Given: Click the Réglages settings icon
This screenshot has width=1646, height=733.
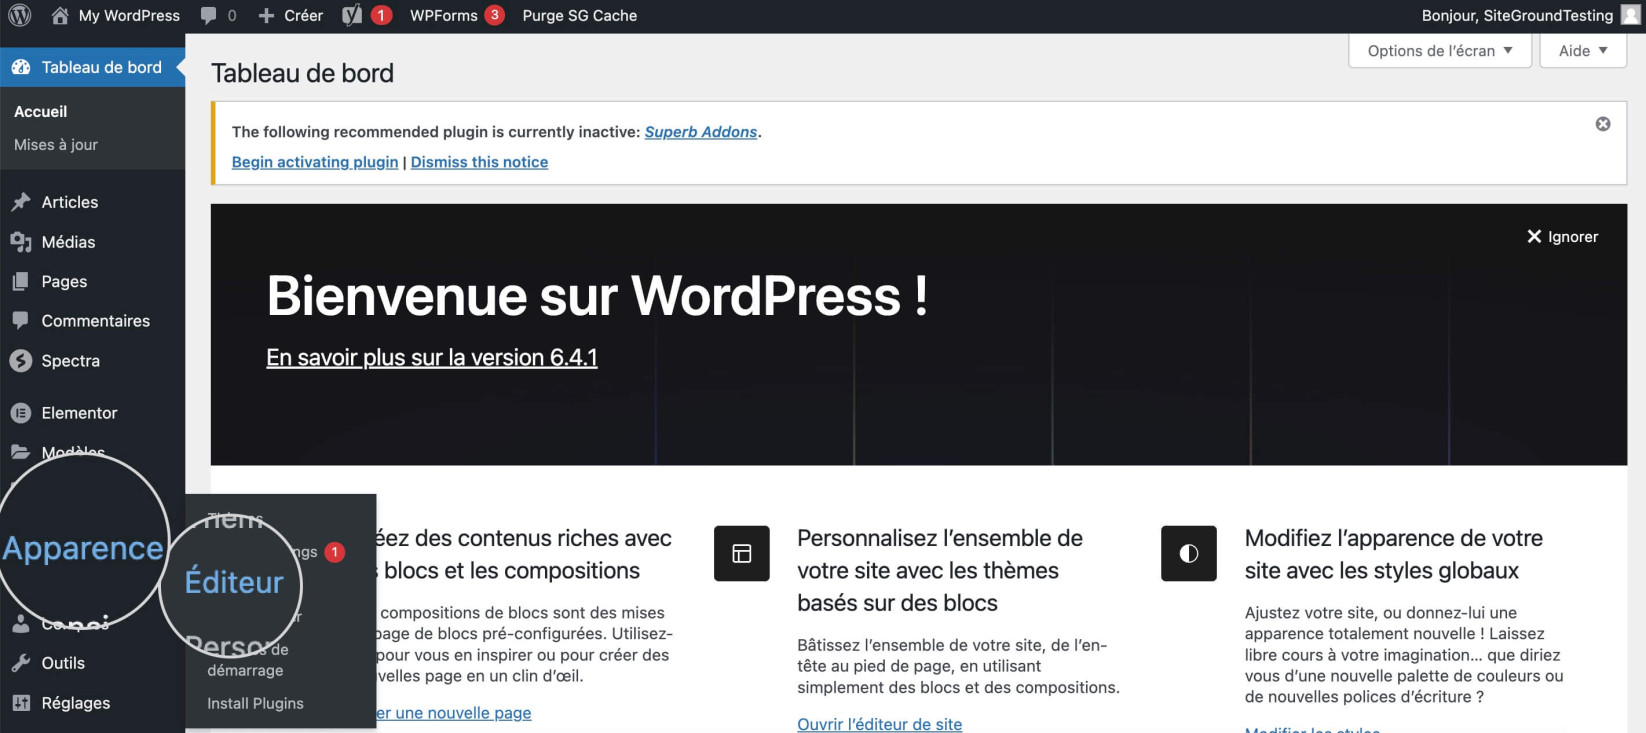Looking at the screenshot, I should (x=21, y=703).
